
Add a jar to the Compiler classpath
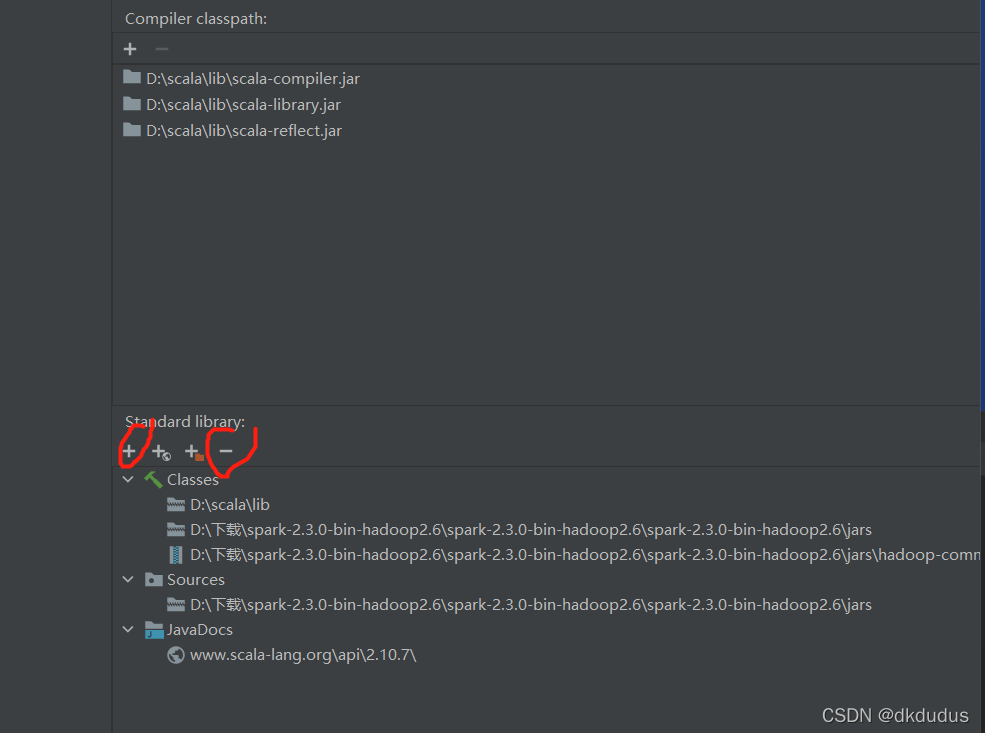click(x=130, y=49)
